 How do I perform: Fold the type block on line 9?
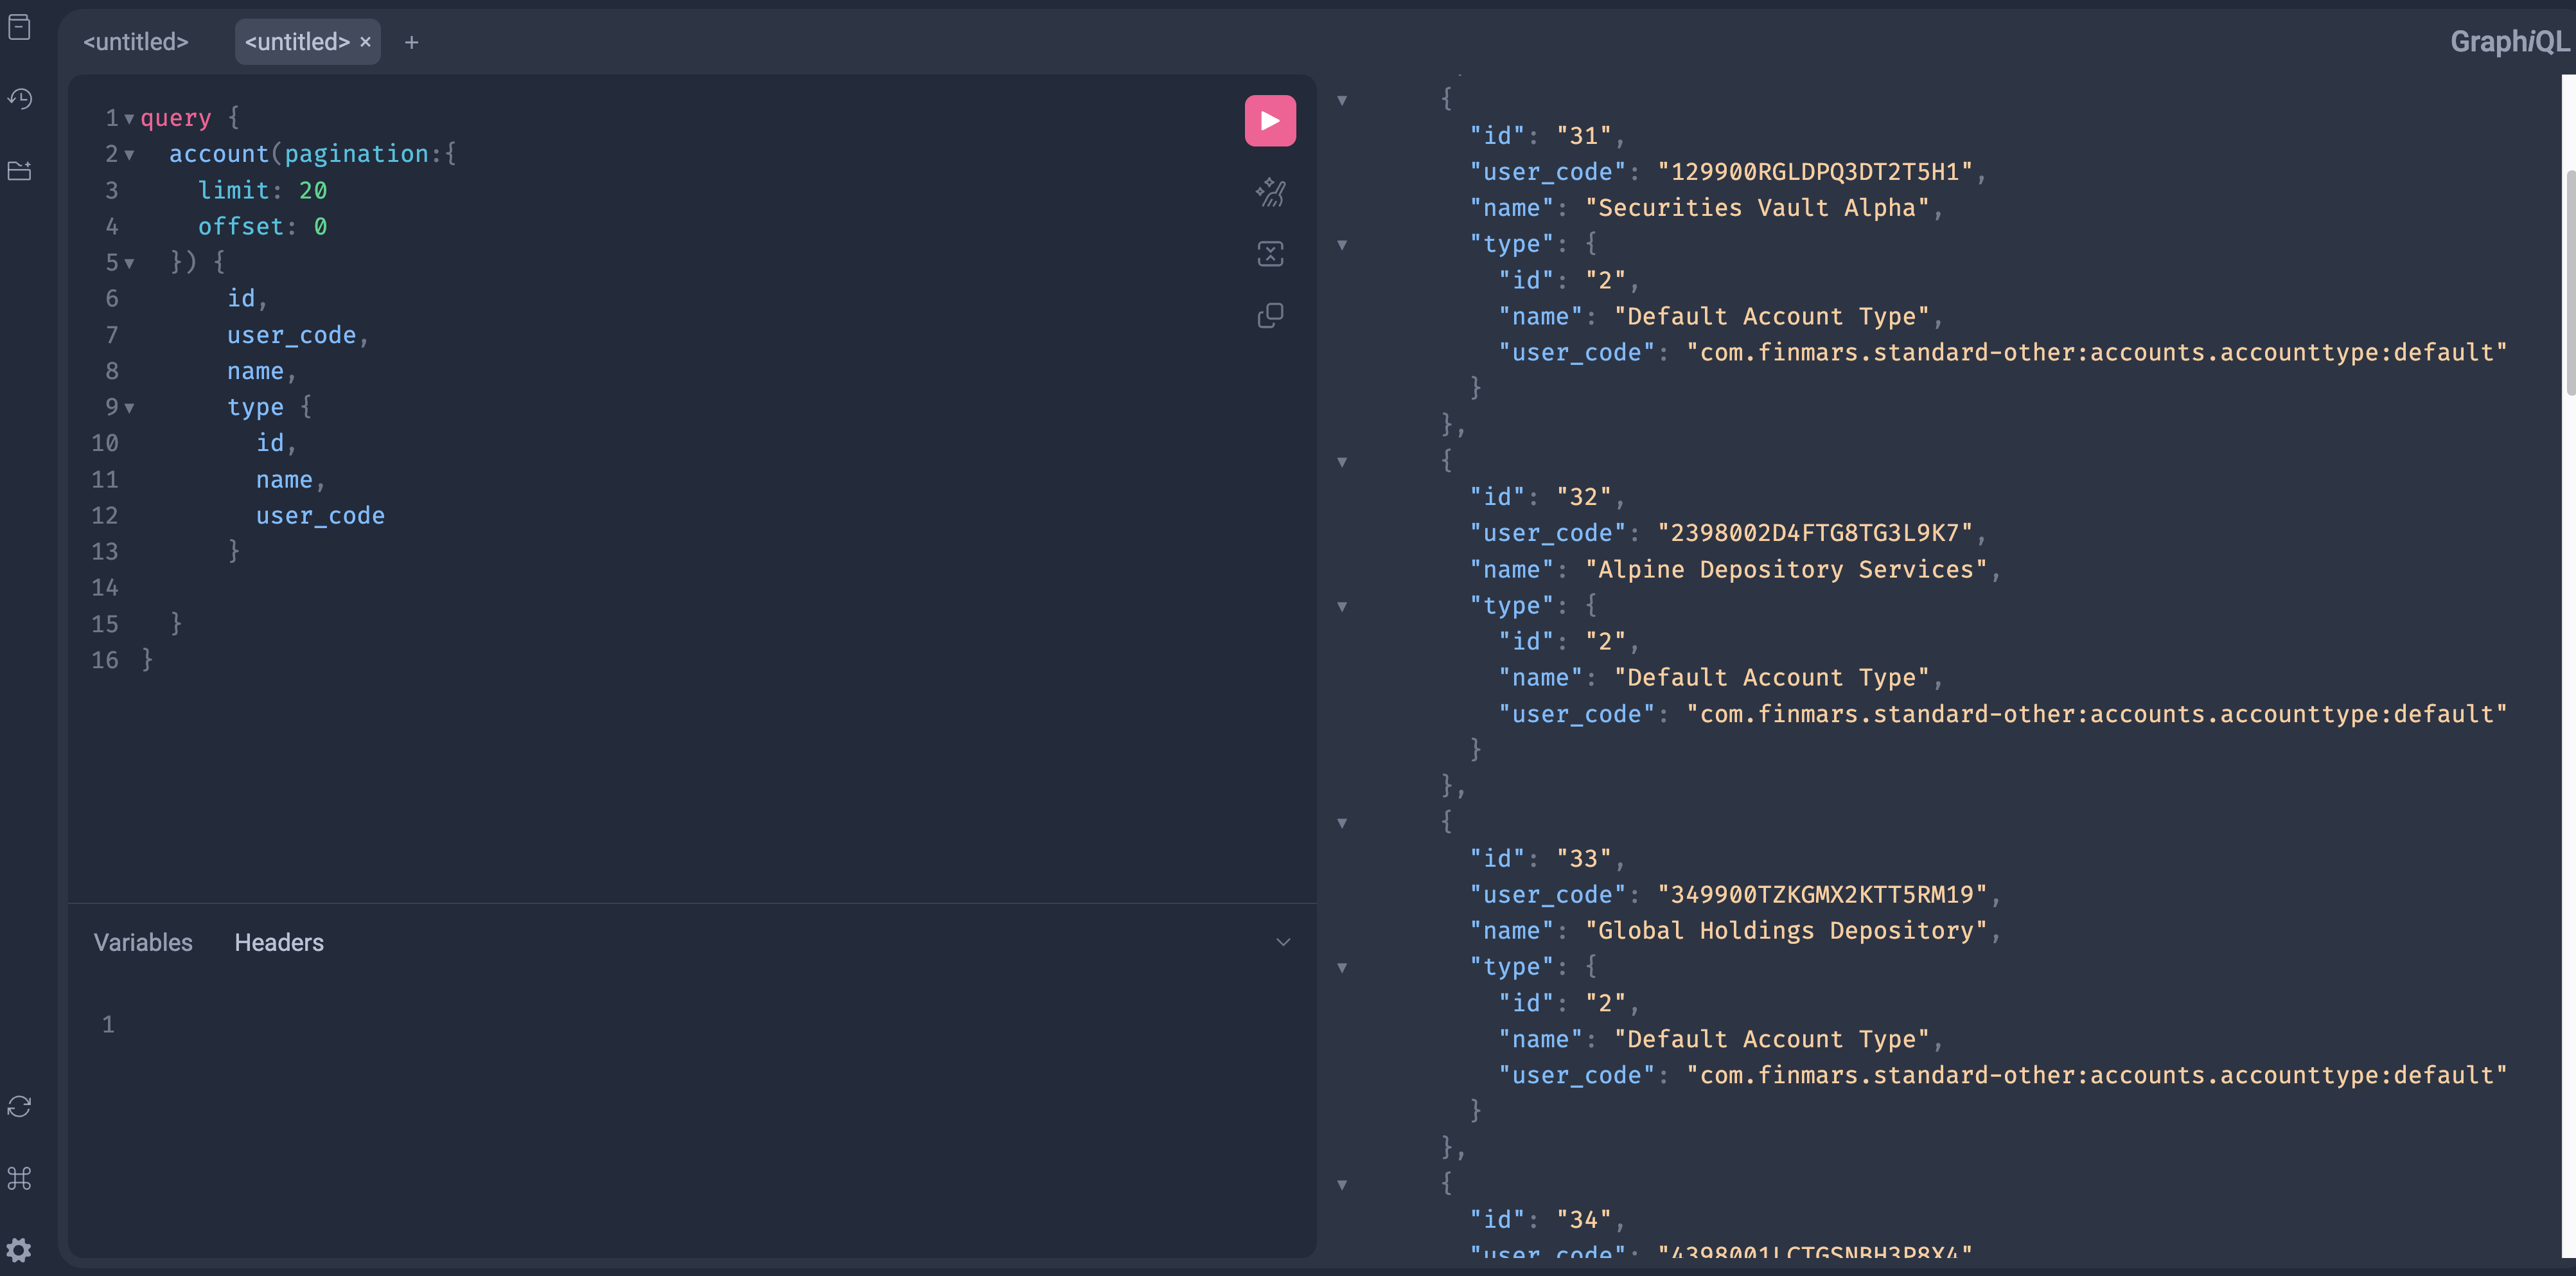(x=129, y=408)
